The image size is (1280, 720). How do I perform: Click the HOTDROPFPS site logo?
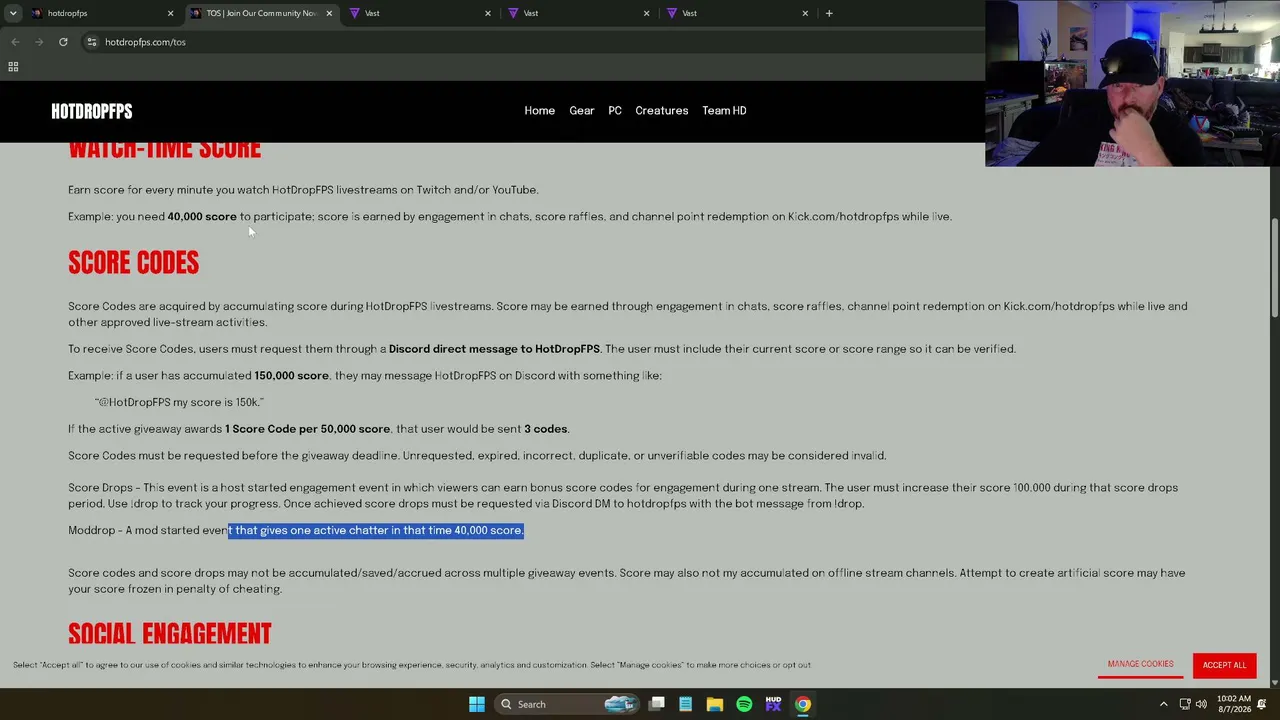[x=92, y=111]
